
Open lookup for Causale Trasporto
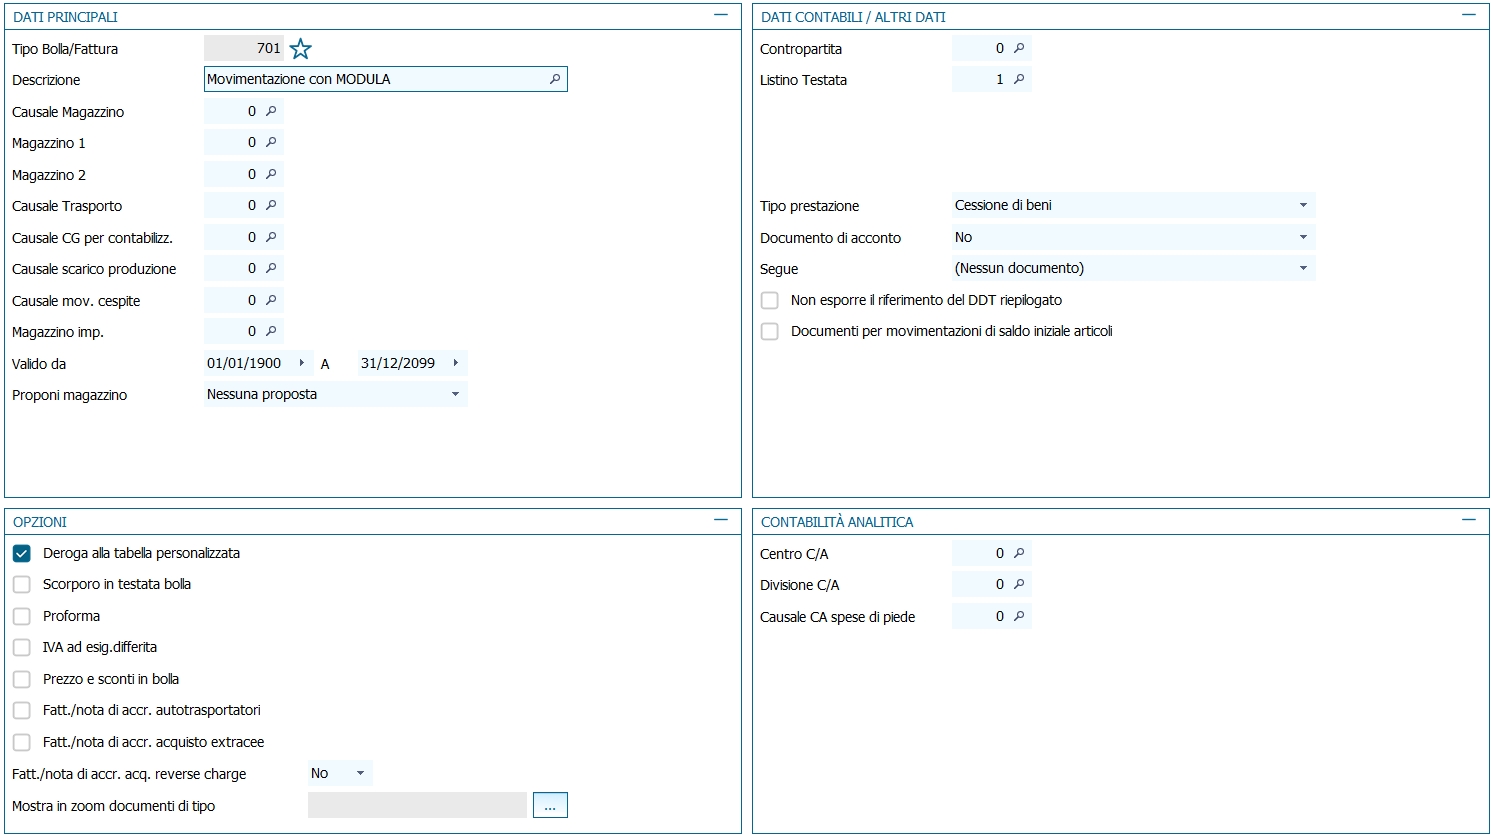pyautogui.click(x=271, y=205)
